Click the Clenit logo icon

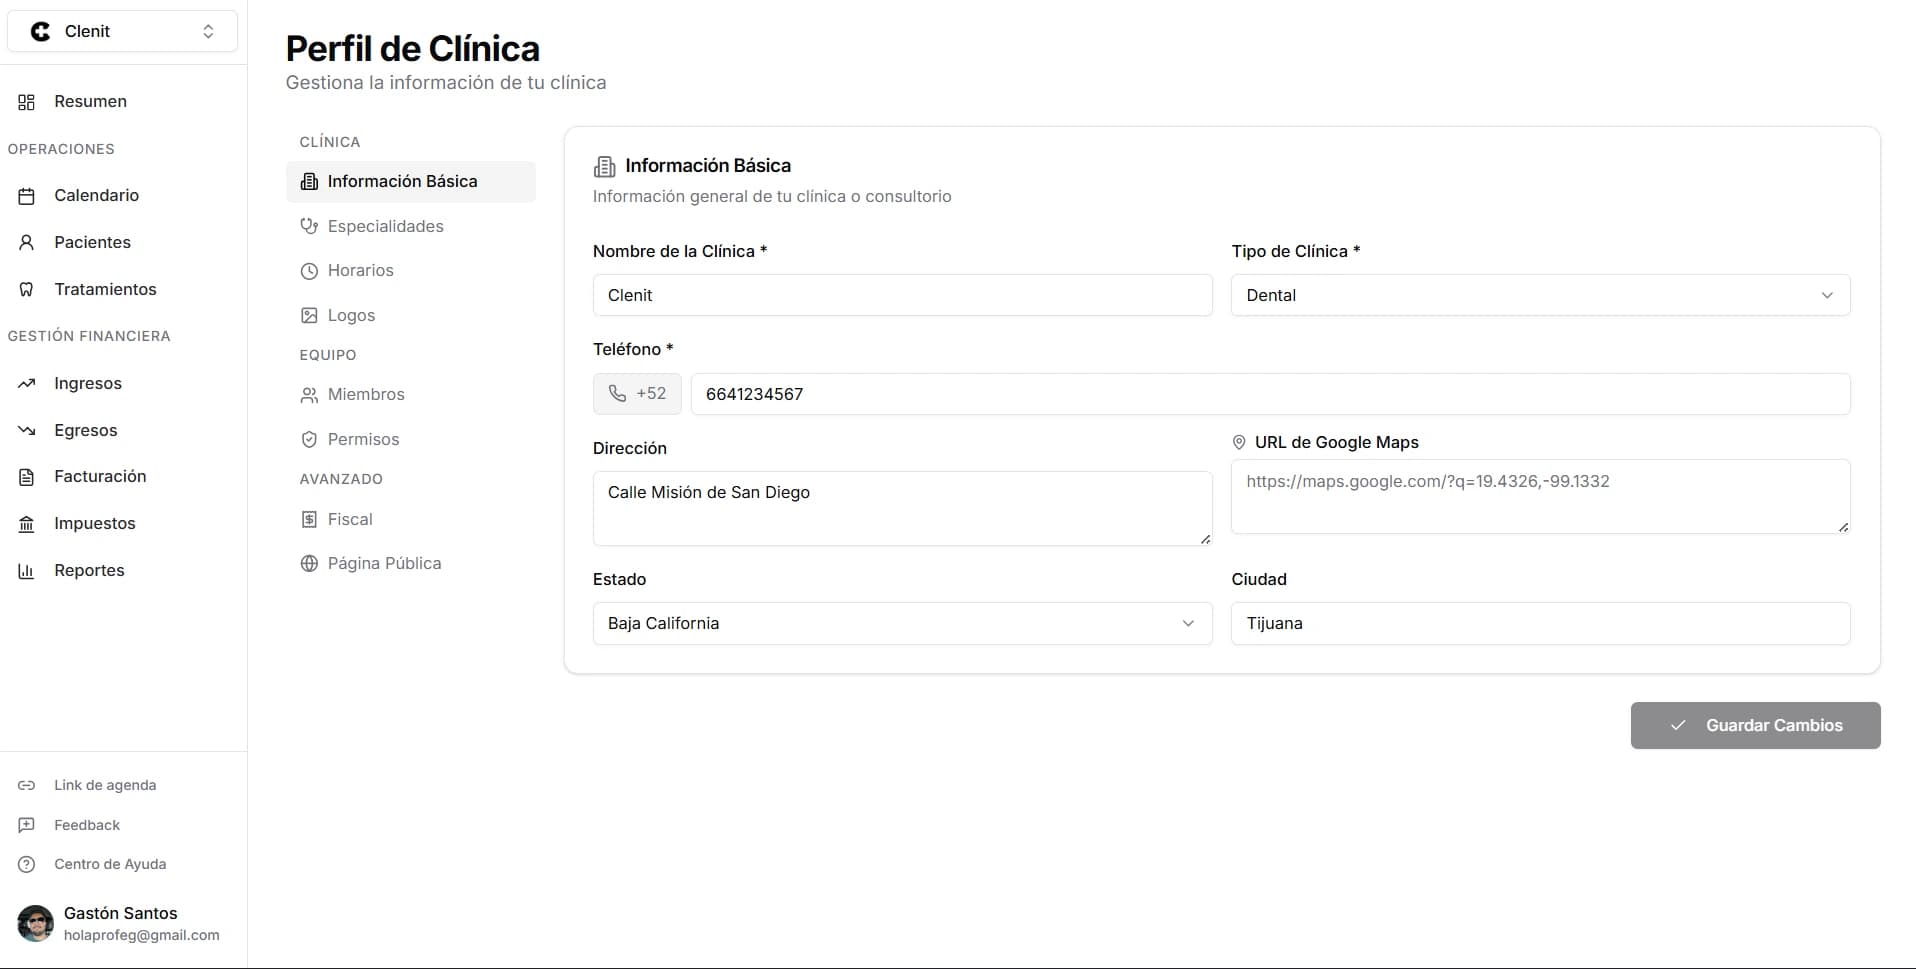40,32
